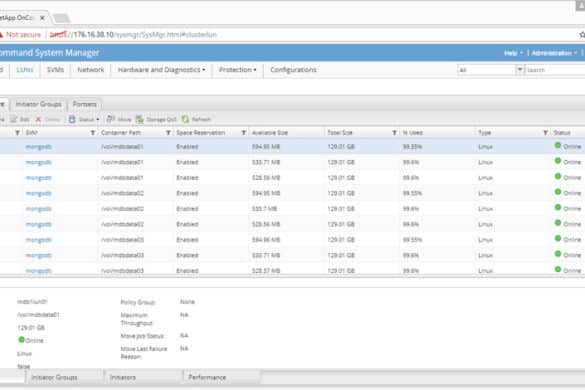585x390 pixels.
Task: Click filter icon left of SVM header
Action: tap(17, 133)
